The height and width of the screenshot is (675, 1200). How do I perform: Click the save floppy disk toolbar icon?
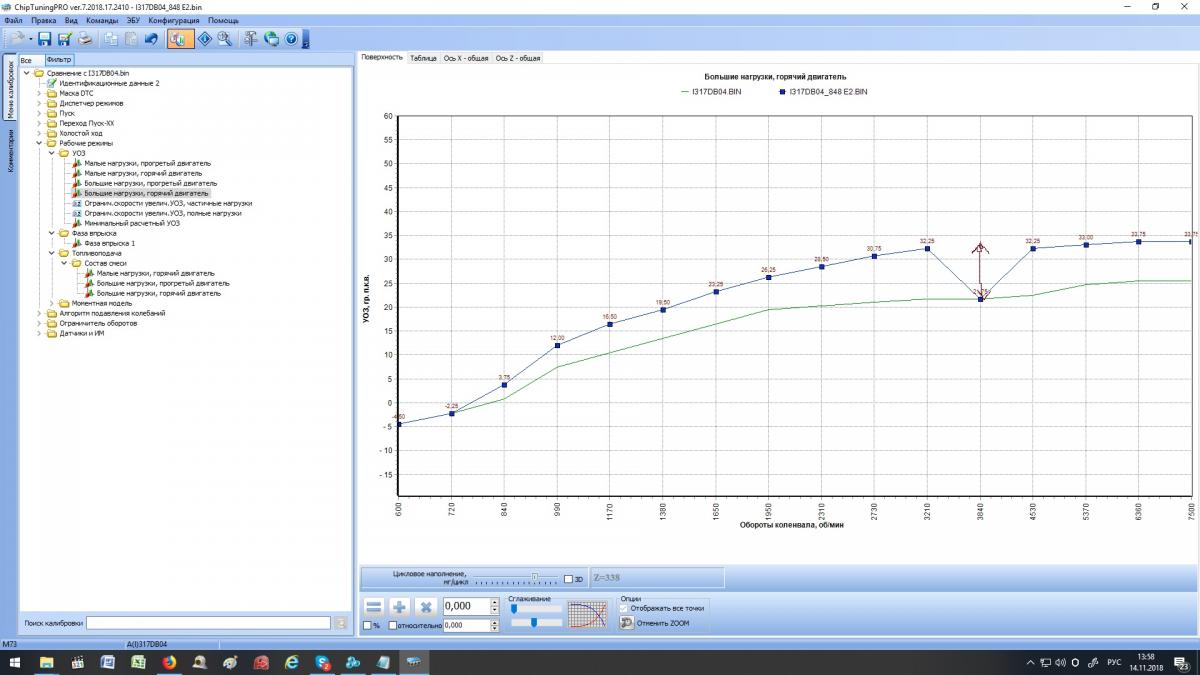point(44,39)
